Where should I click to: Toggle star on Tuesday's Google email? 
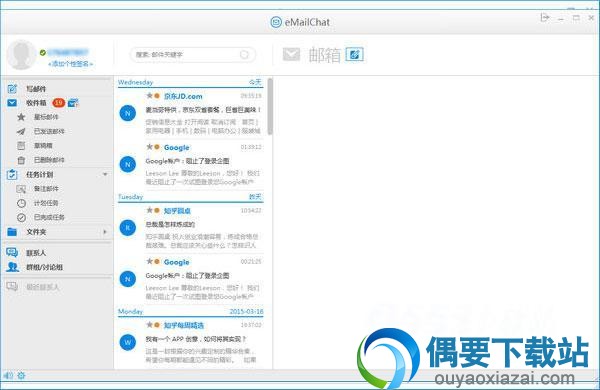click(149, 261)
